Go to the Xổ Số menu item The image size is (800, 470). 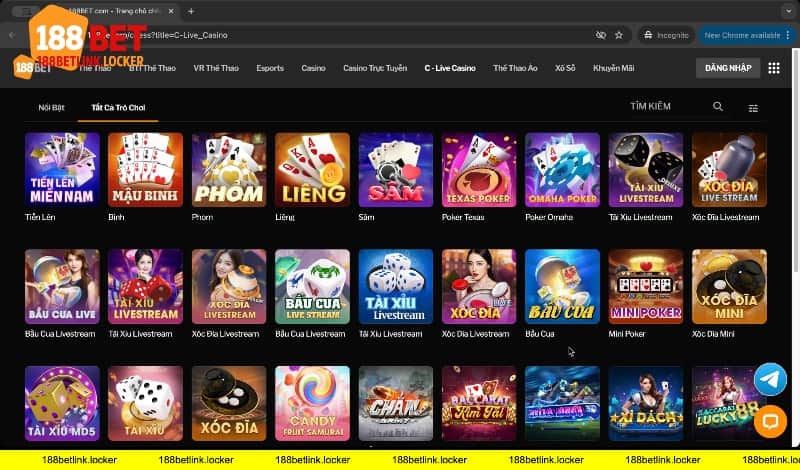point(566,68)
